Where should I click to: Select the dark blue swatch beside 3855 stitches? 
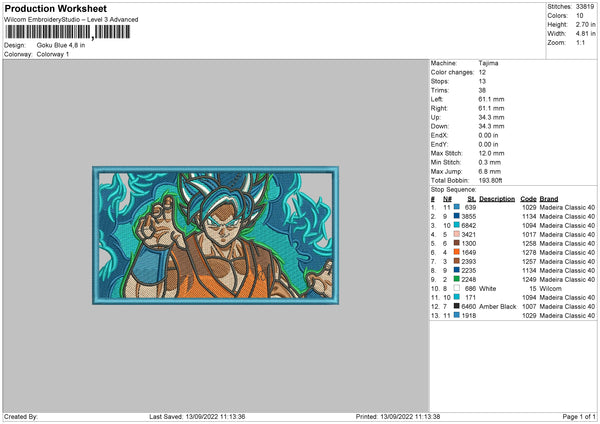[x=457, y=216]
